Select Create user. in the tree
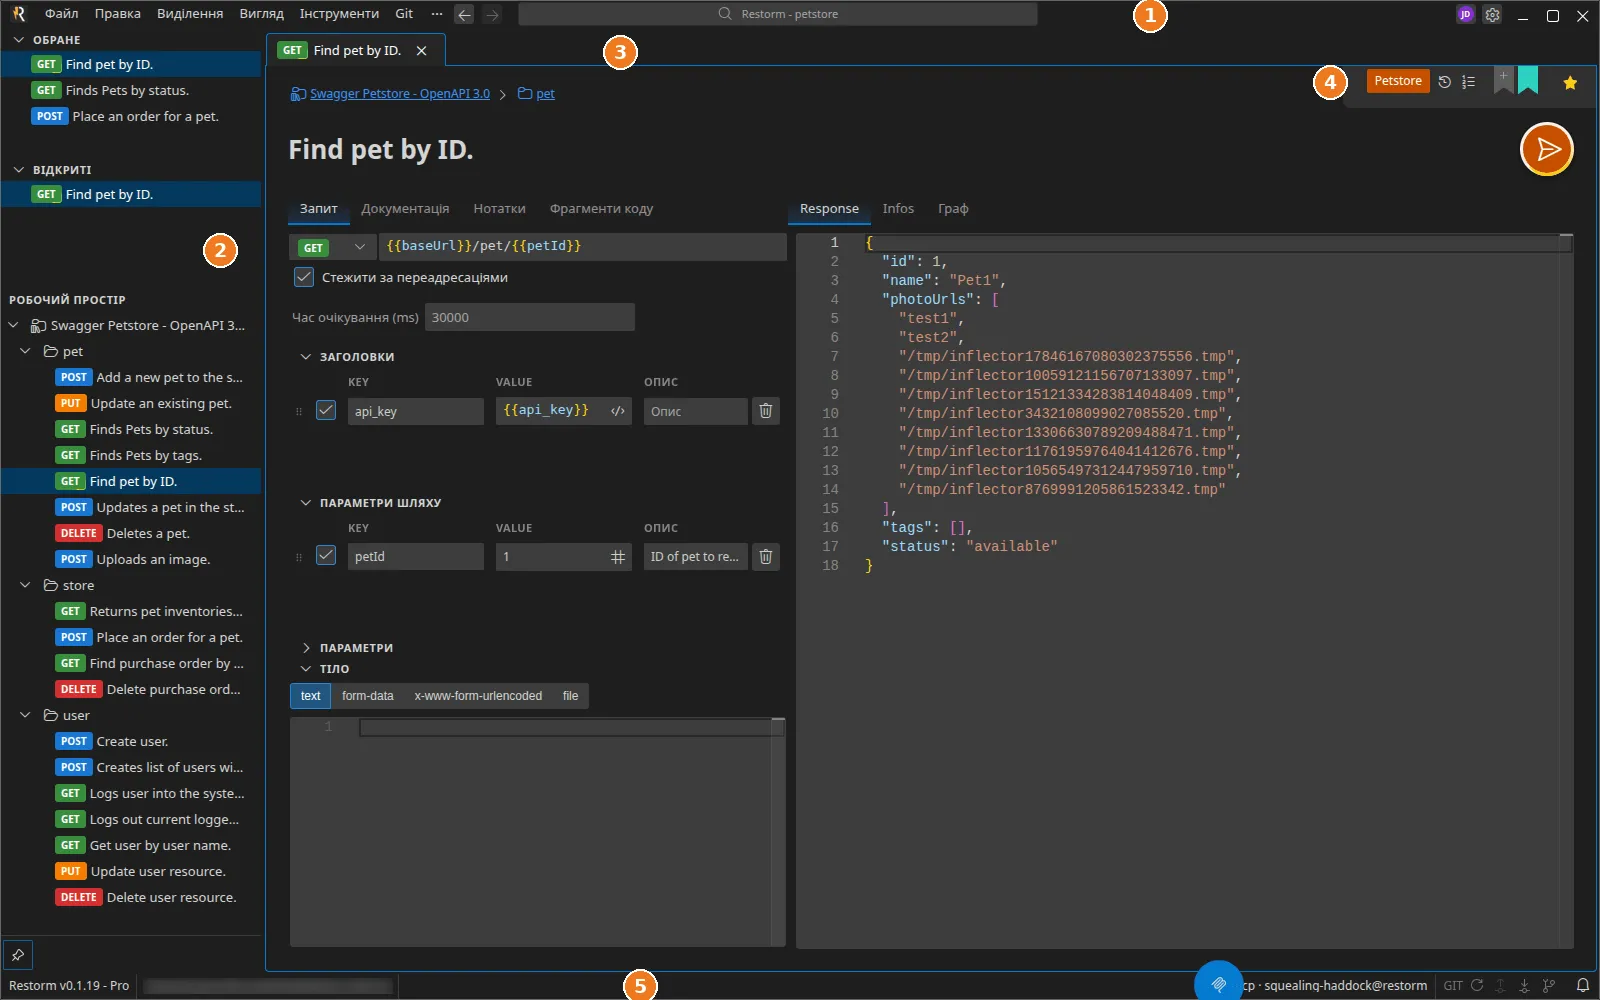The height and width of the screenshot is (1000, 1600). pos(132,741)
